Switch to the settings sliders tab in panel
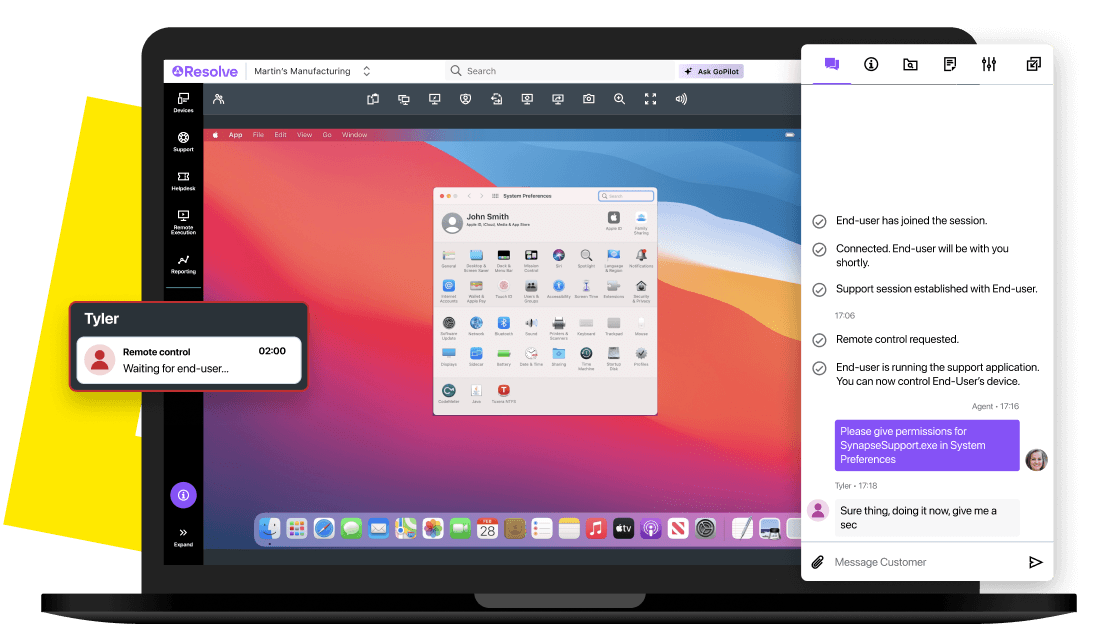The image size is (1110, 624). click(989, 64)
